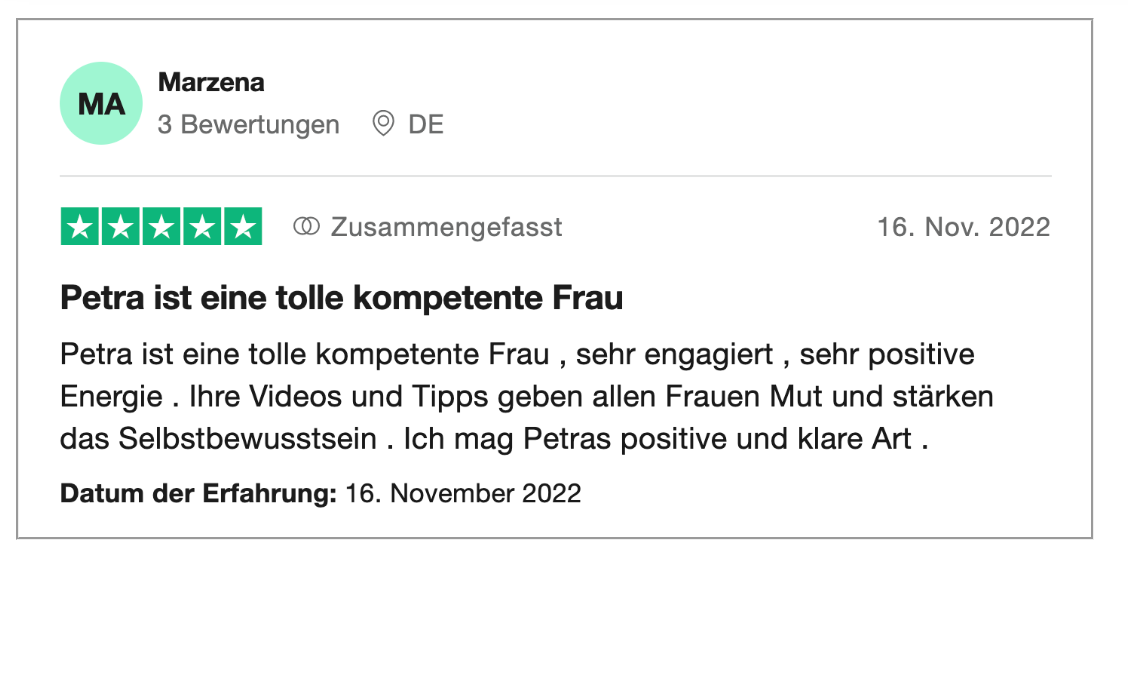Open the review title about Petra
The image size is (1128, 688).
point(342,297)
